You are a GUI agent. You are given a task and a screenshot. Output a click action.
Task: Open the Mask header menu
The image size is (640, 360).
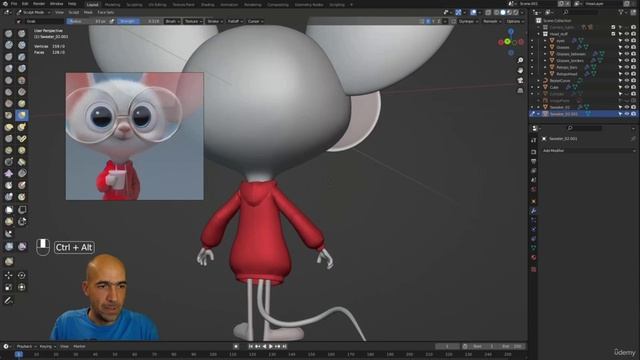(88, 12)
